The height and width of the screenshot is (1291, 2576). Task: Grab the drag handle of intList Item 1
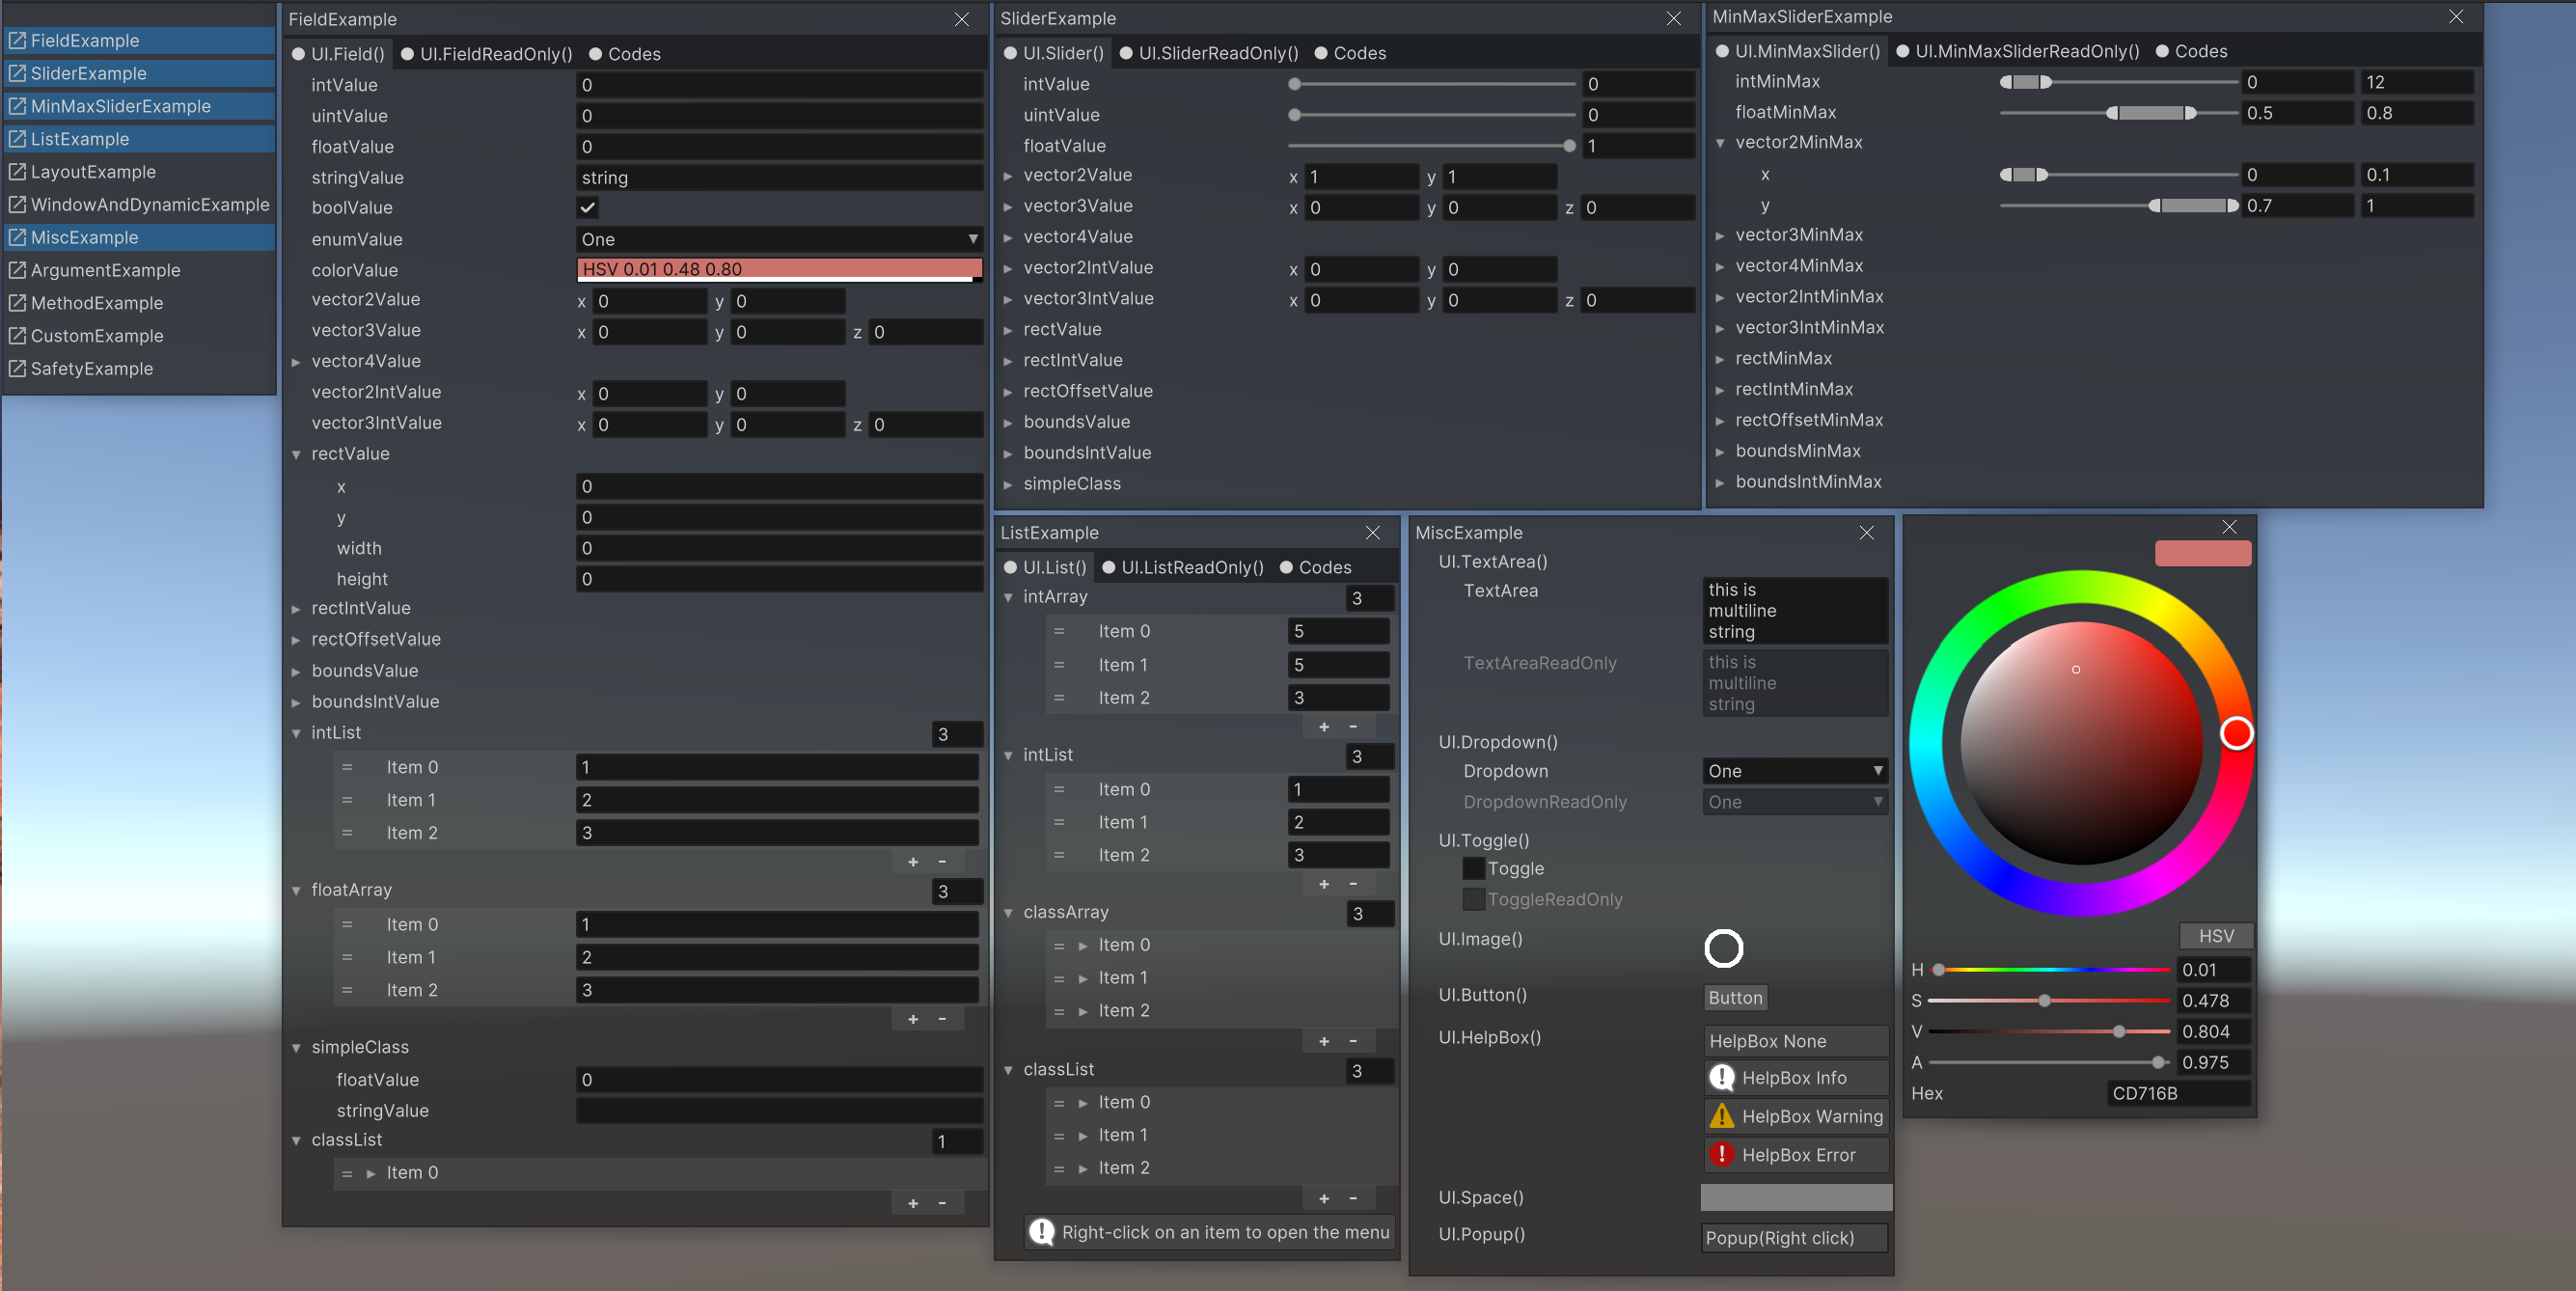[347, 800]
